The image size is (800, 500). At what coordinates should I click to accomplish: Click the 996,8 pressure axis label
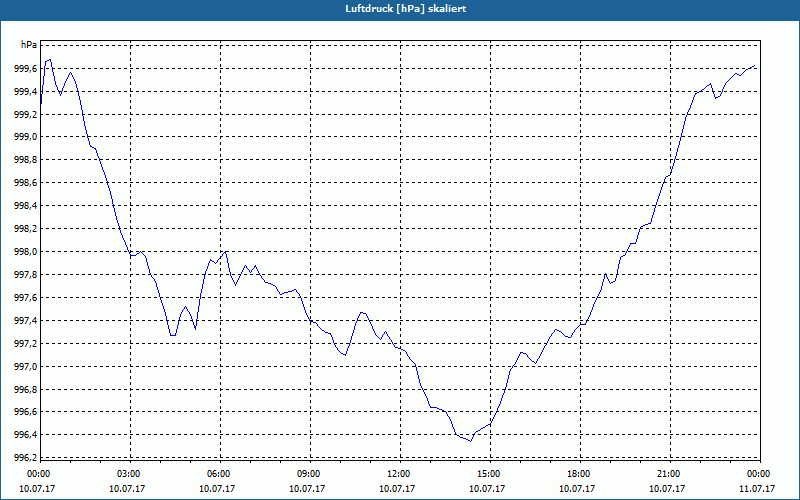[x=26, y=390]
